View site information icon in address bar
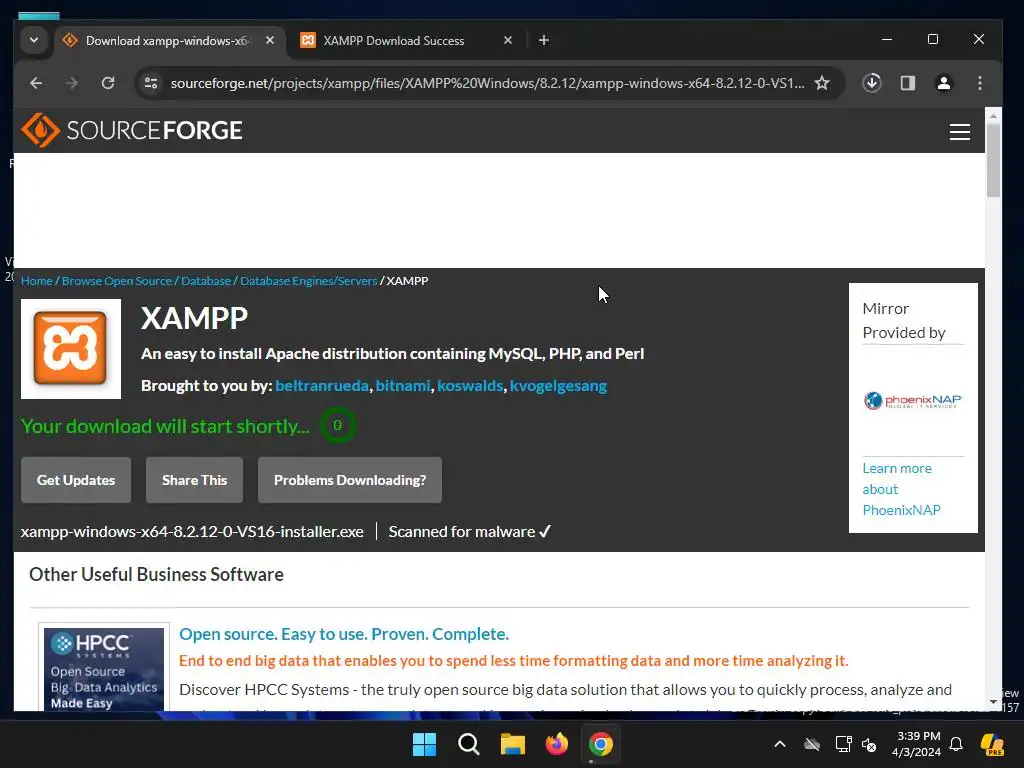This screenshot has width=1024, height=768. pos(151,83)
